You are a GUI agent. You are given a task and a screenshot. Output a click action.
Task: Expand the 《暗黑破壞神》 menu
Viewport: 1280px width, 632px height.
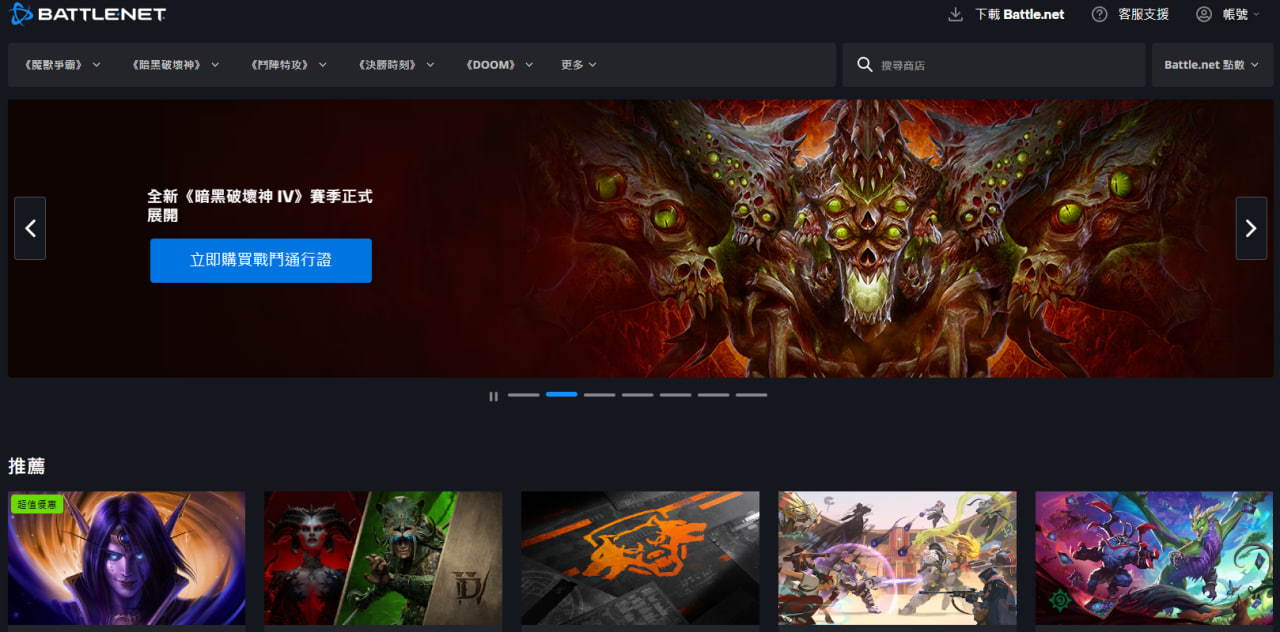[x=174, y=65]
